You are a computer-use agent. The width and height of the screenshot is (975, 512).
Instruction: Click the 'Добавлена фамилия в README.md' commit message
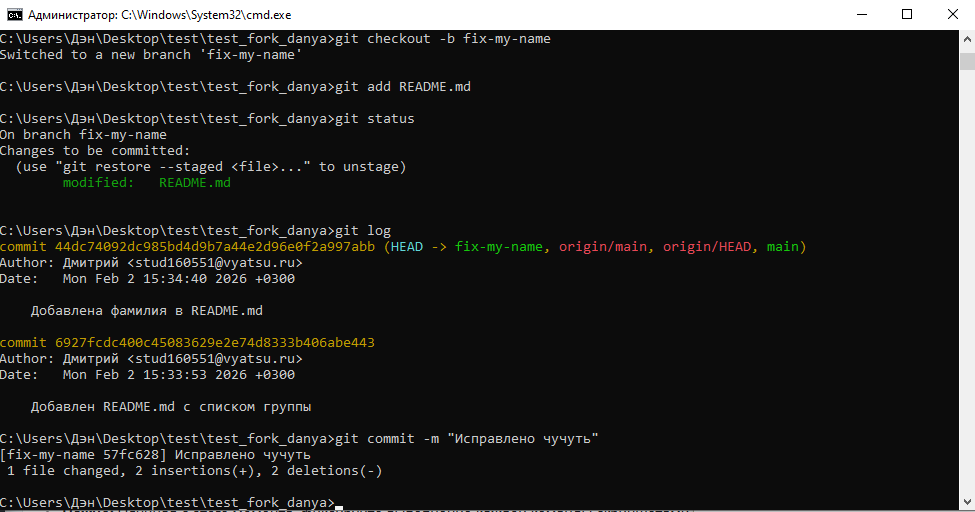click(x=147, y=311)
